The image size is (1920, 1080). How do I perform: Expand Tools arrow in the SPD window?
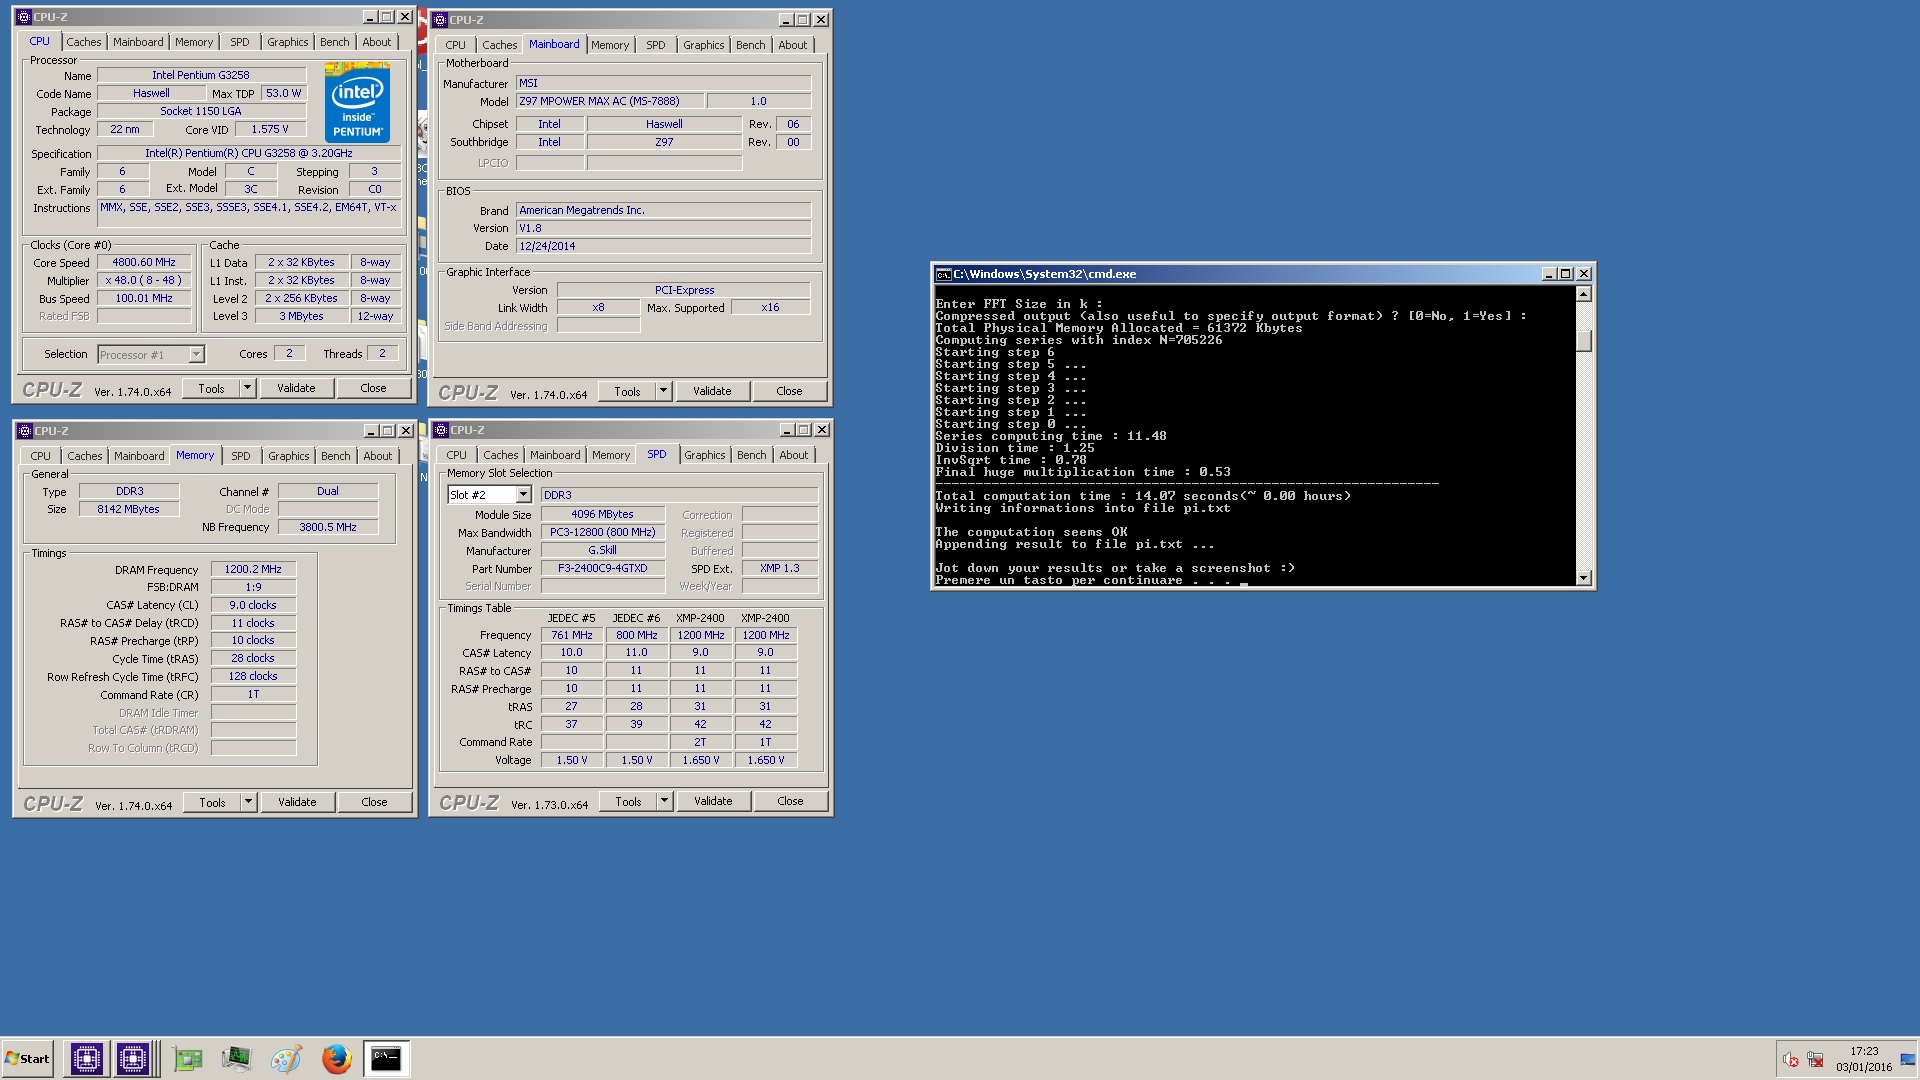[664, 801]
